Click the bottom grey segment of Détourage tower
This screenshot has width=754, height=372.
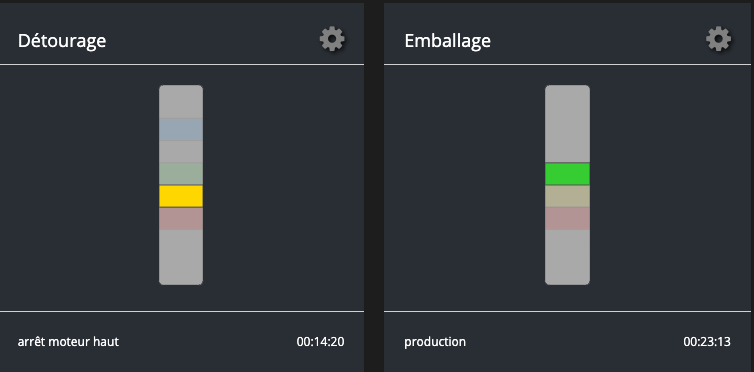point(181,257)
